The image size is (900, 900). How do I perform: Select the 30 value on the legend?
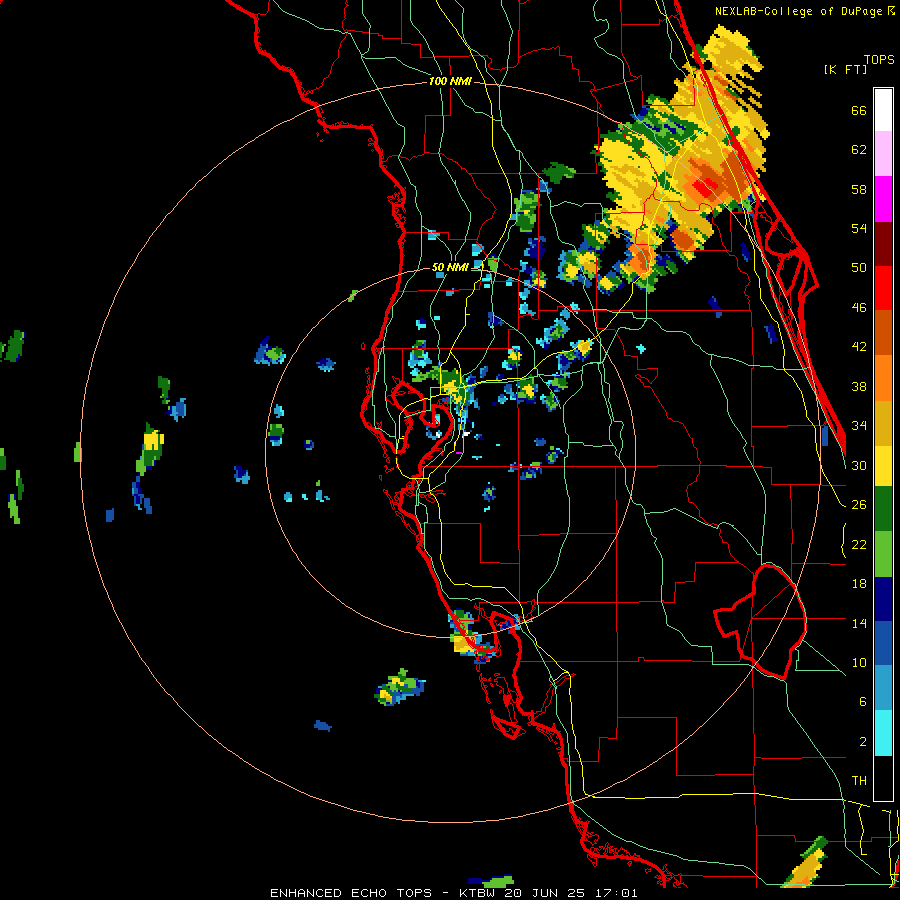[x=859, y=465]
